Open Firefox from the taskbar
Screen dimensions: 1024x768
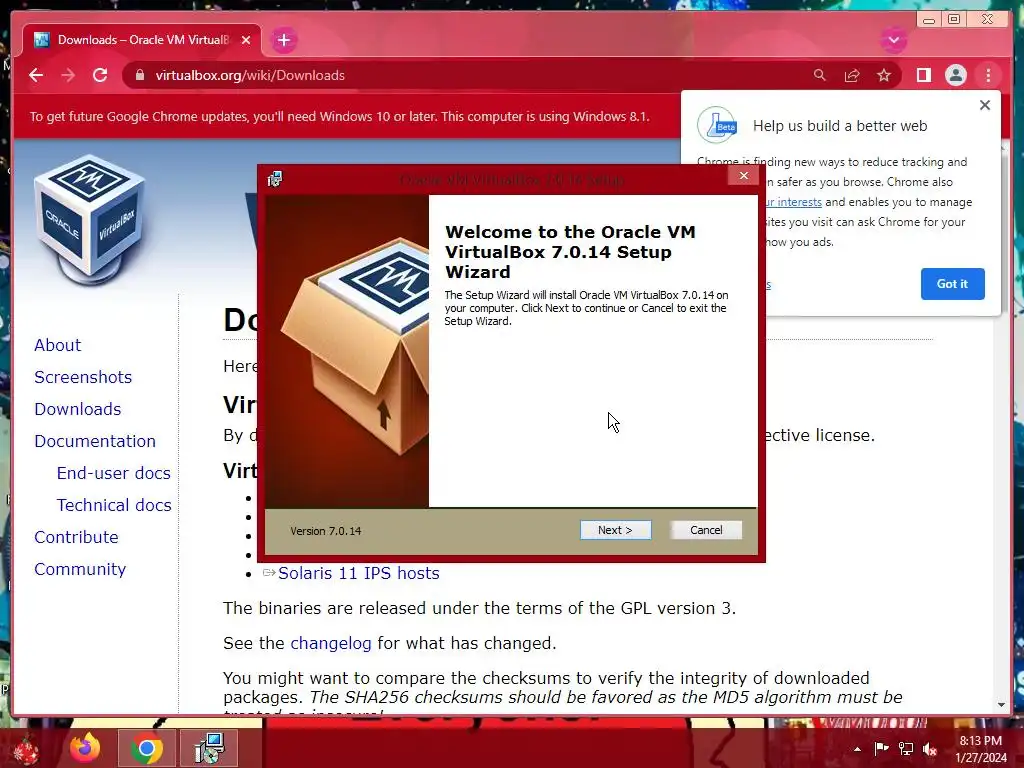coord(85,748)
